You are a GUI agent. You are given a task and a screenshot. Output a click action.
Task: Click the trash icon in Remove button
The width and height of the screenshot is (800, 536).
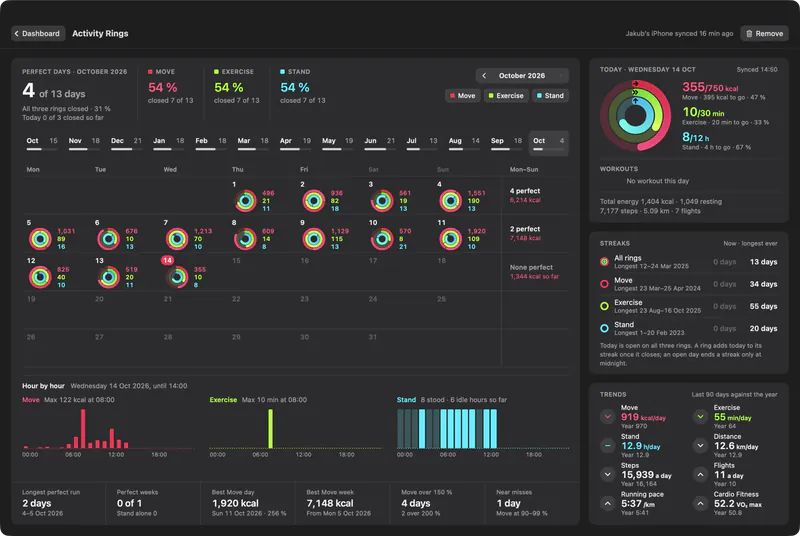tap(749, 34)
